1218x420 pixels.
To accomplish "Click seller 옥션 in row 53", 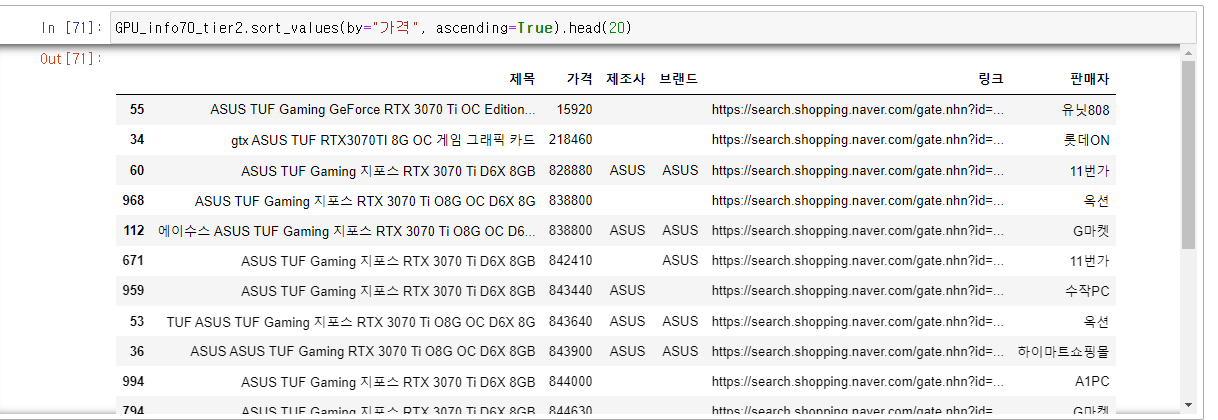I will click(1097, 321).
